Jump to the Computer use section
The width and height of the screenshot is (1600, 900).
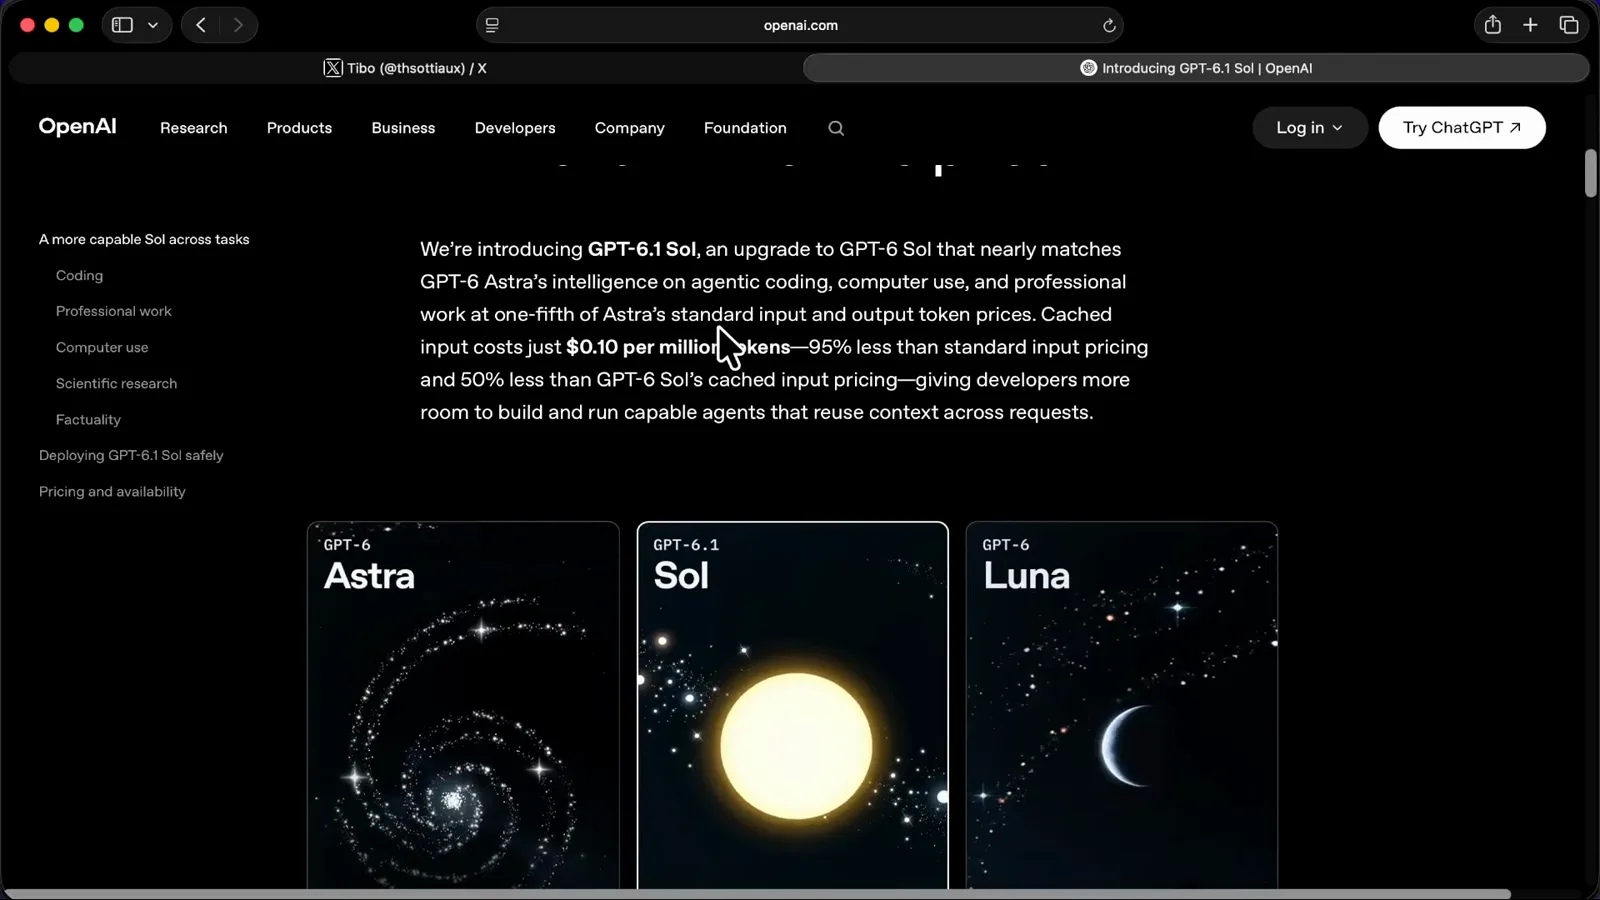coord(102,347)
